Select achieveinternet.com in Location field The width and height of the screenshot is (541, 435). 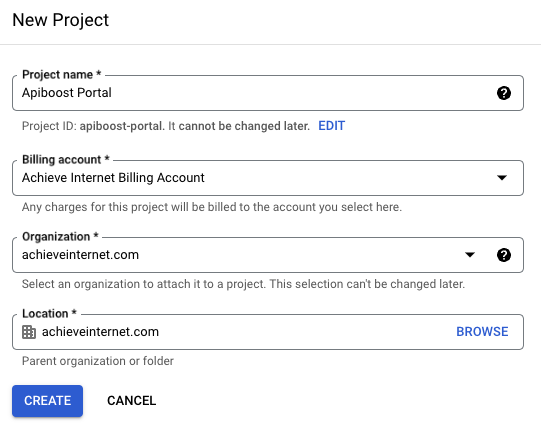(x=100, y=332)
